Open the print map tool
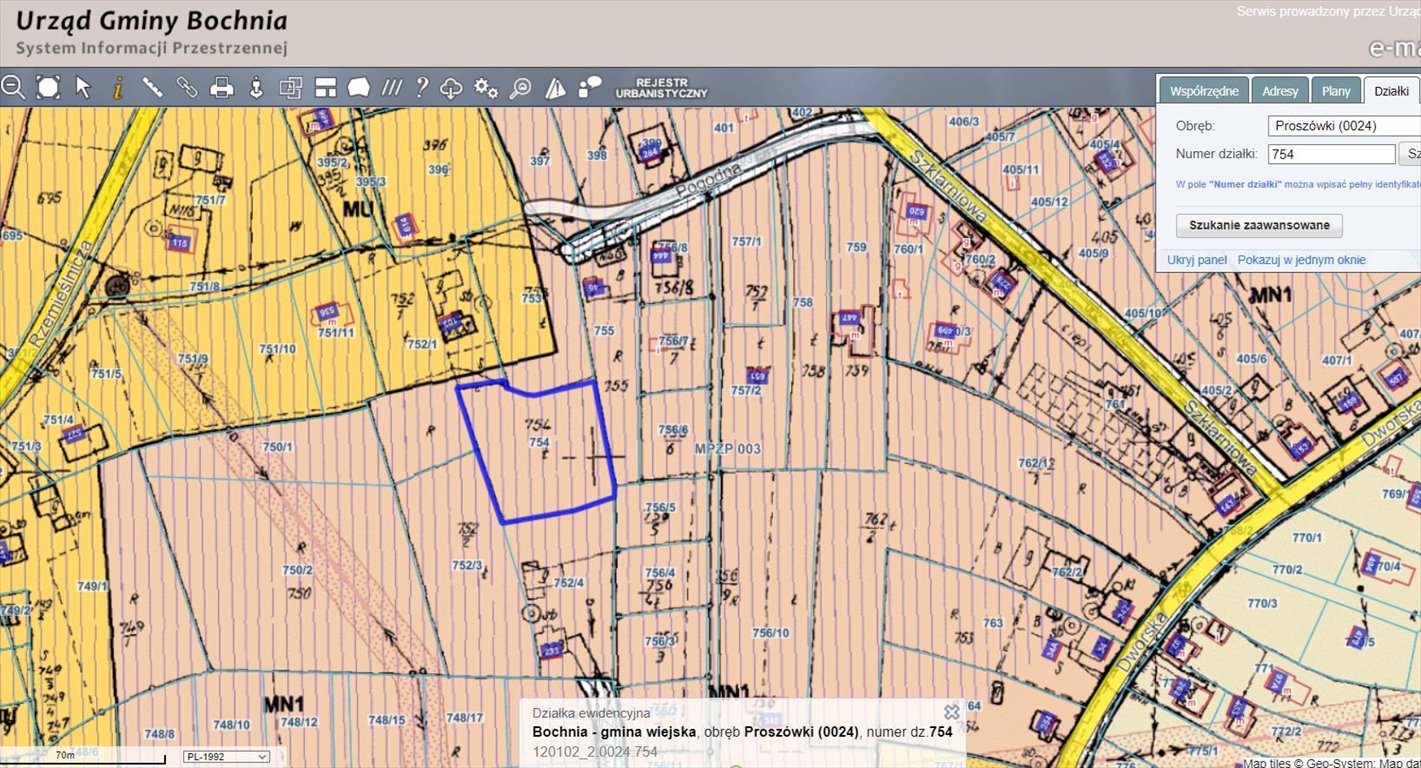This screenshot has height=768, width=1421. click(221, 88)
